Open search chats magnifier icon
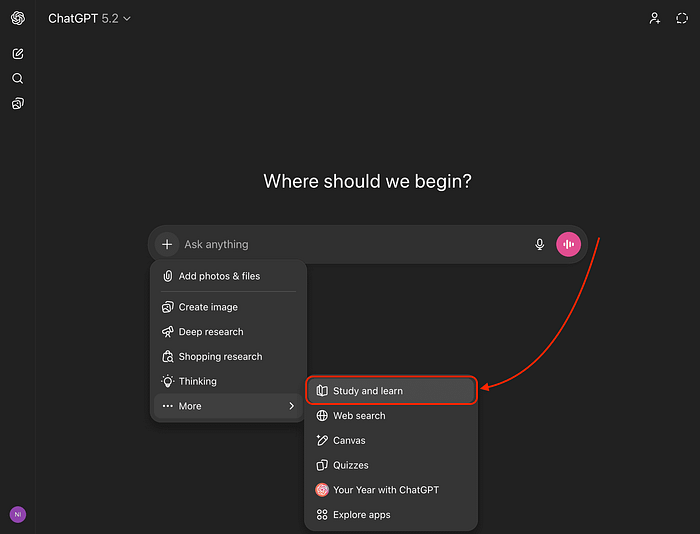The width and height of the screenshot is (700, 534). 18,78
